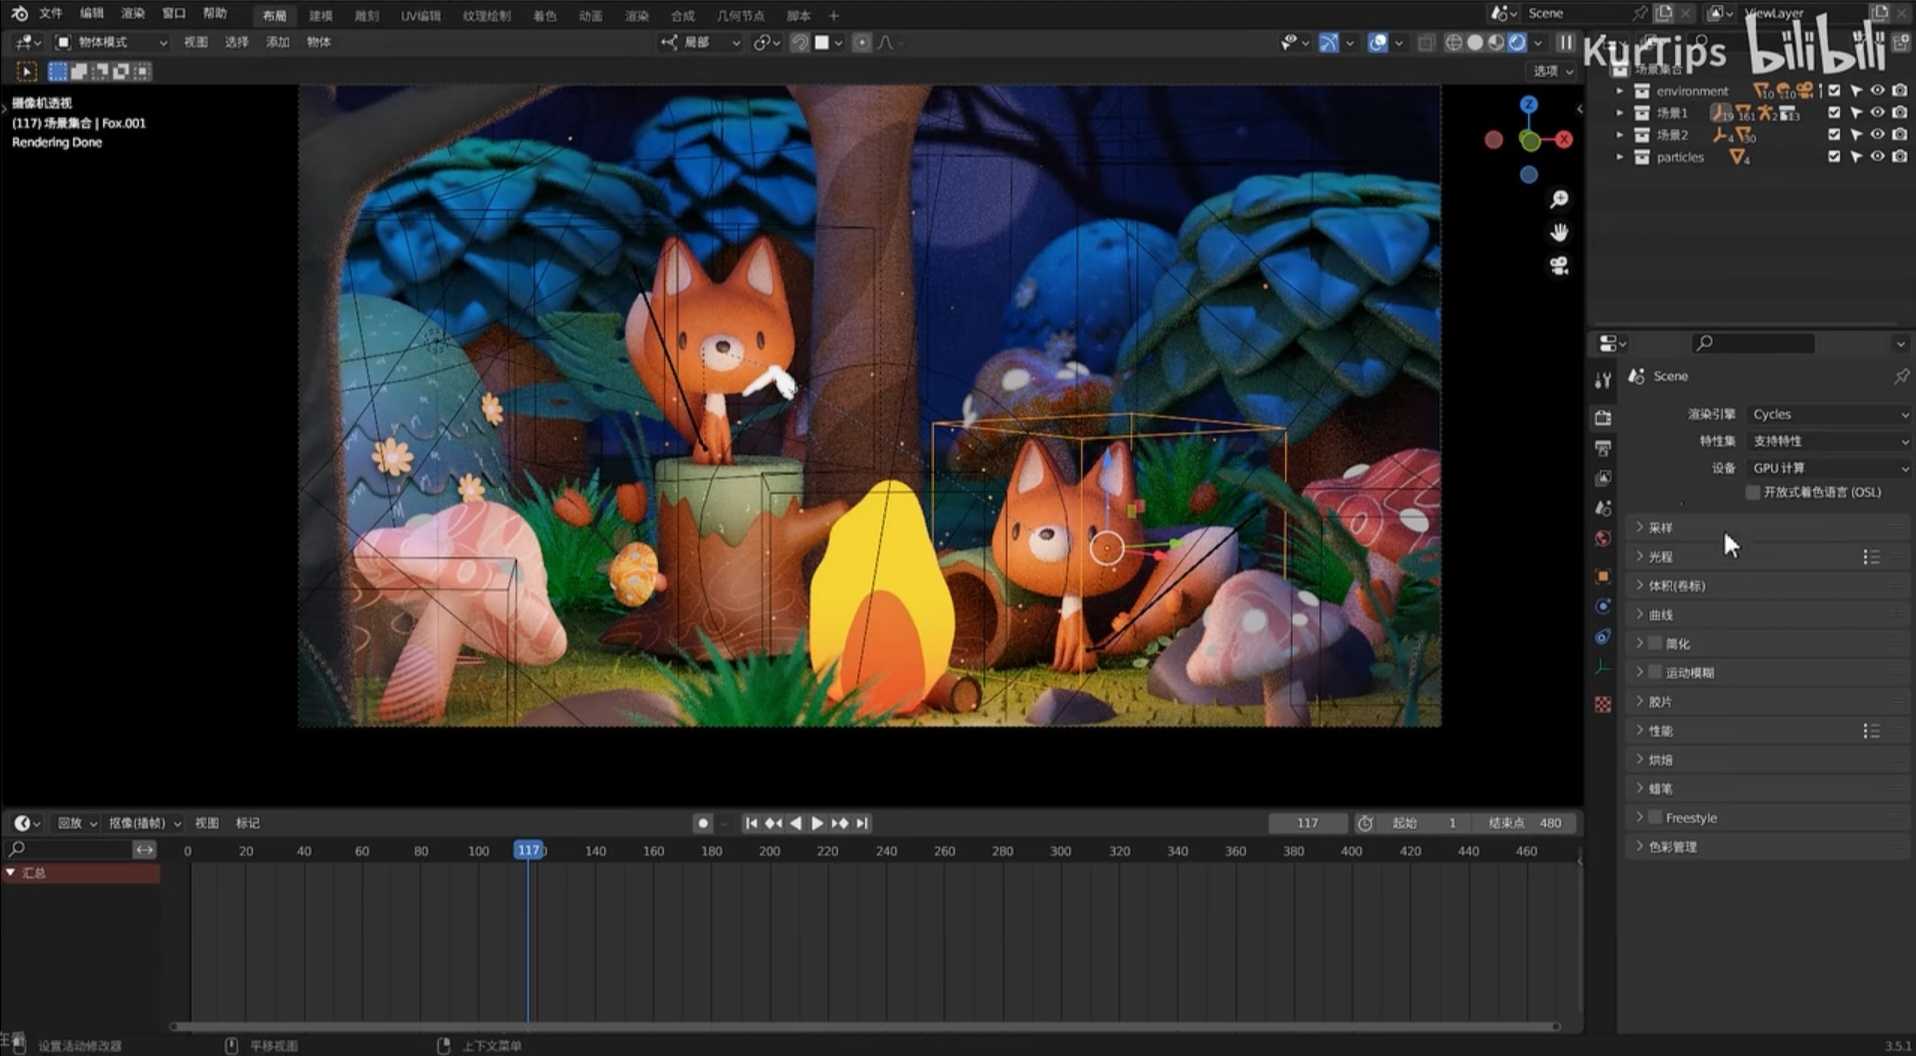Pin the Scene properties panel
Viewport: 1916px width, 1056px height.
pyautogui.click(x=1901, y=376)
